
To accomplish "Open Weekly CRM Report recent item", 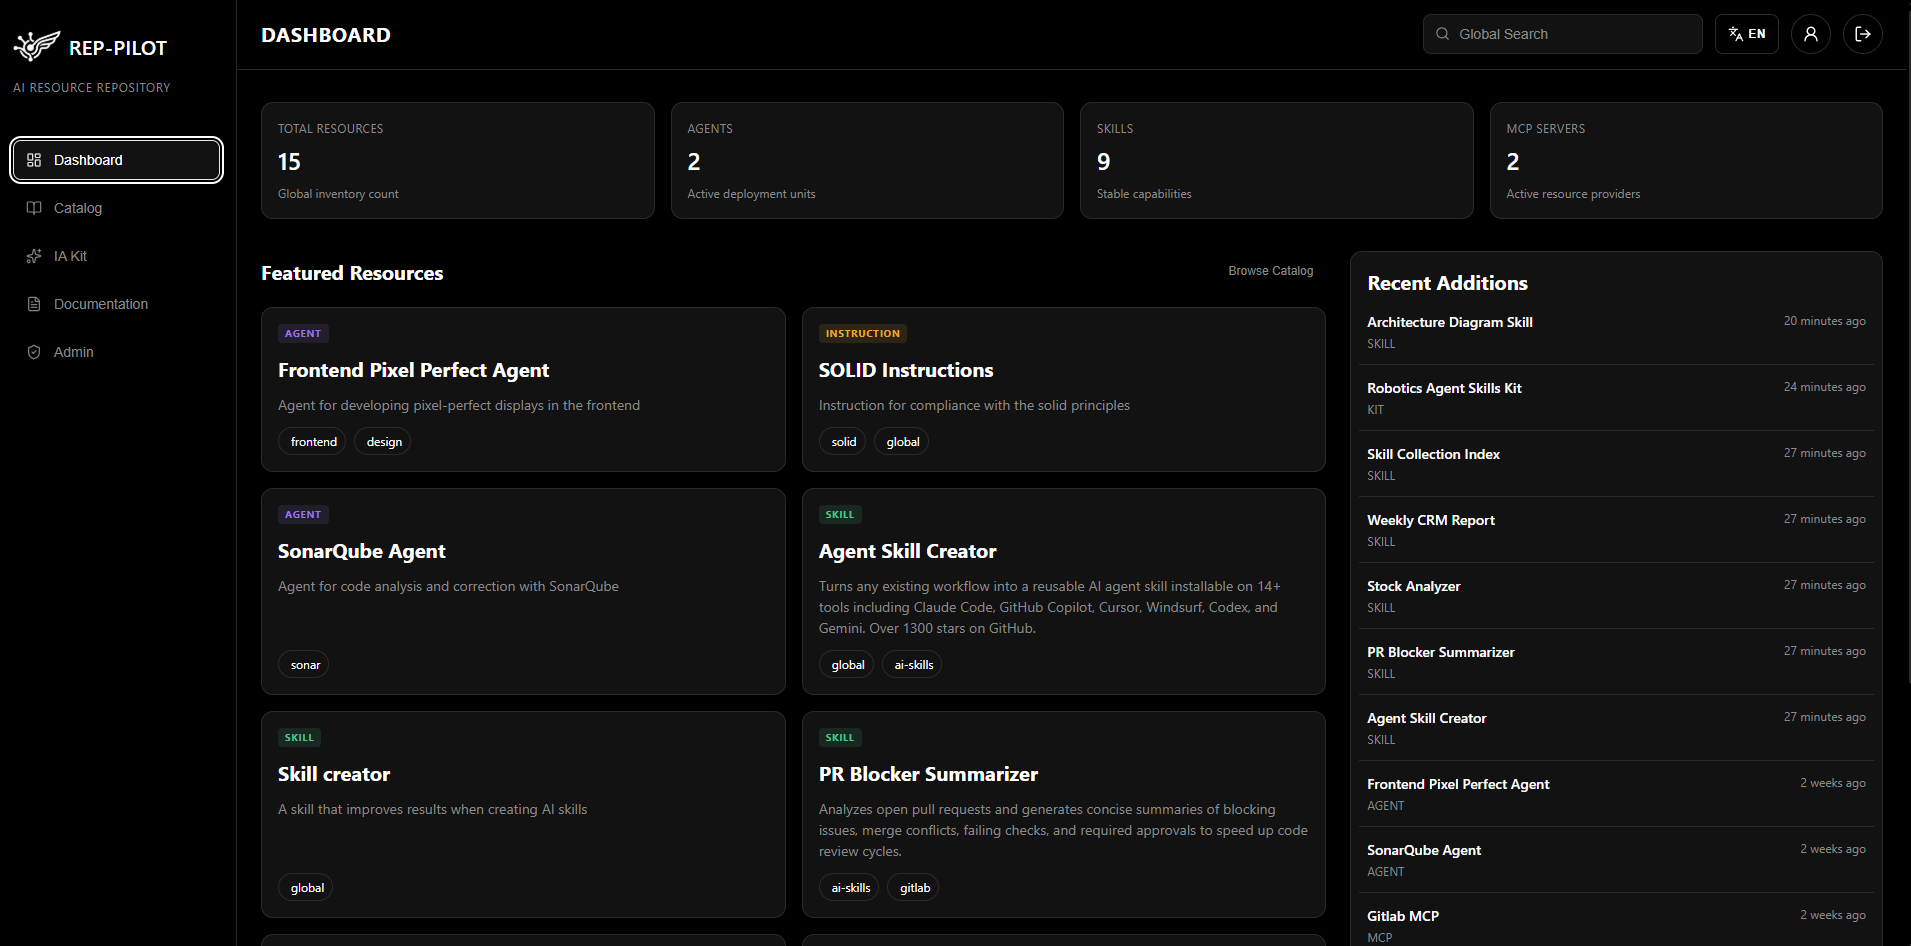I will 1616,530.
